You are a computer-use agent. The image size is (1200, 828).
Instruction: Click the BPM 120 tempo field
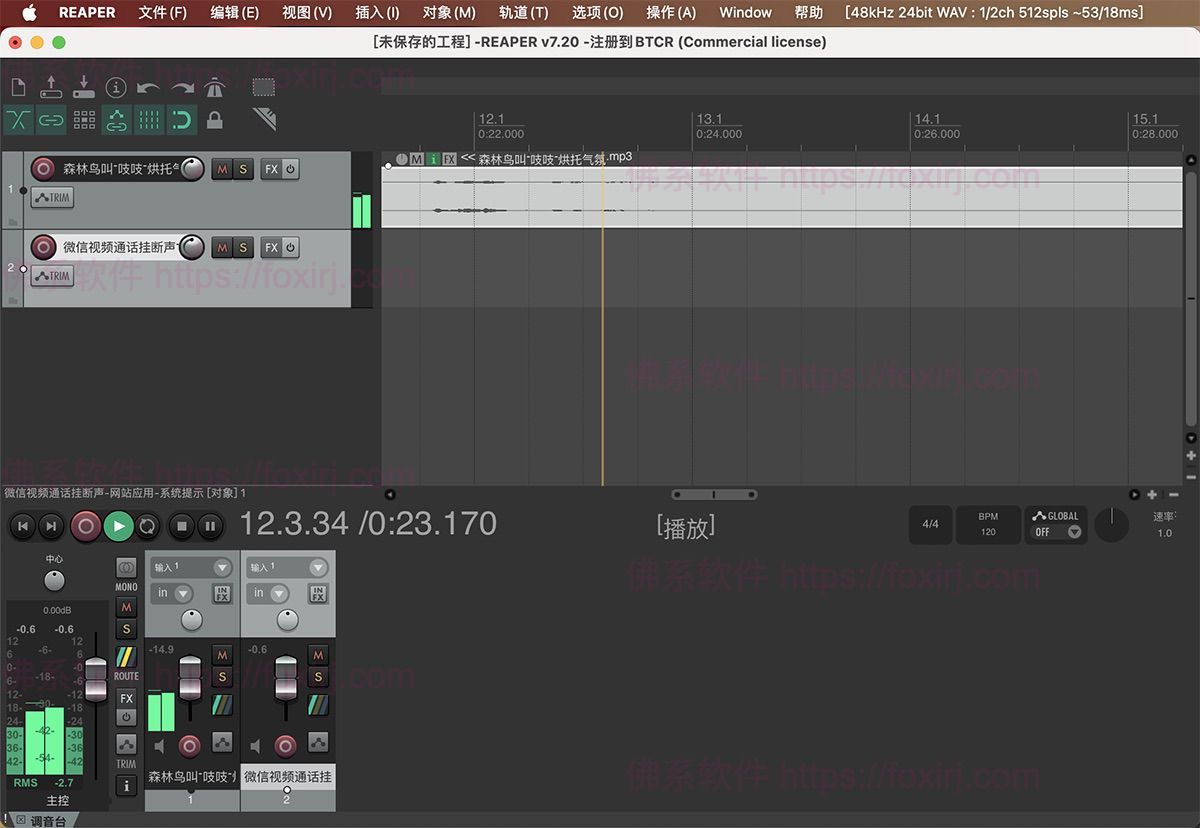click(988, 525)
